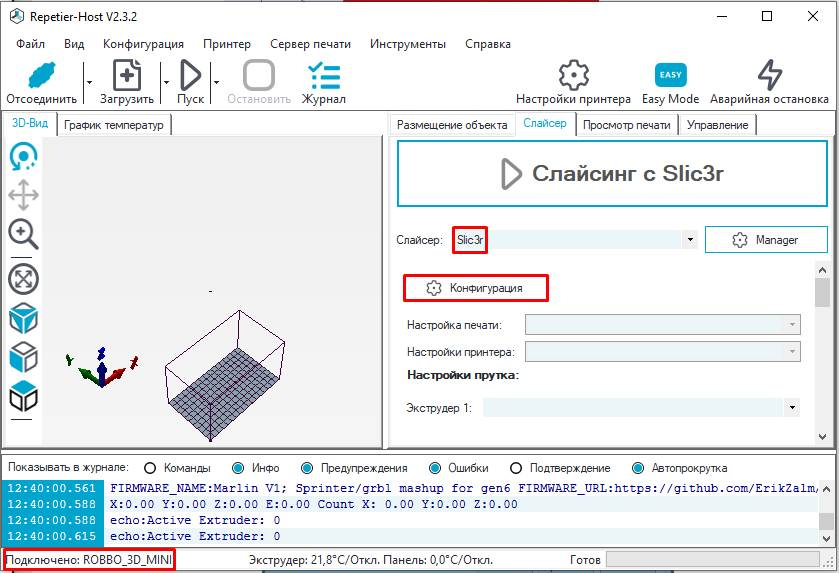Viewport: 839px width, 573px height.
Task: Select the move view arrows tool
Action: point(24,195)
